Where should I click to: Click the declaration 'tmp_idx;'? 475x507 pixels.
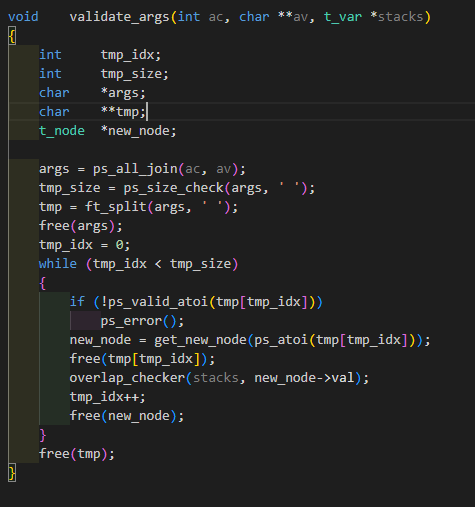point(131,55)
